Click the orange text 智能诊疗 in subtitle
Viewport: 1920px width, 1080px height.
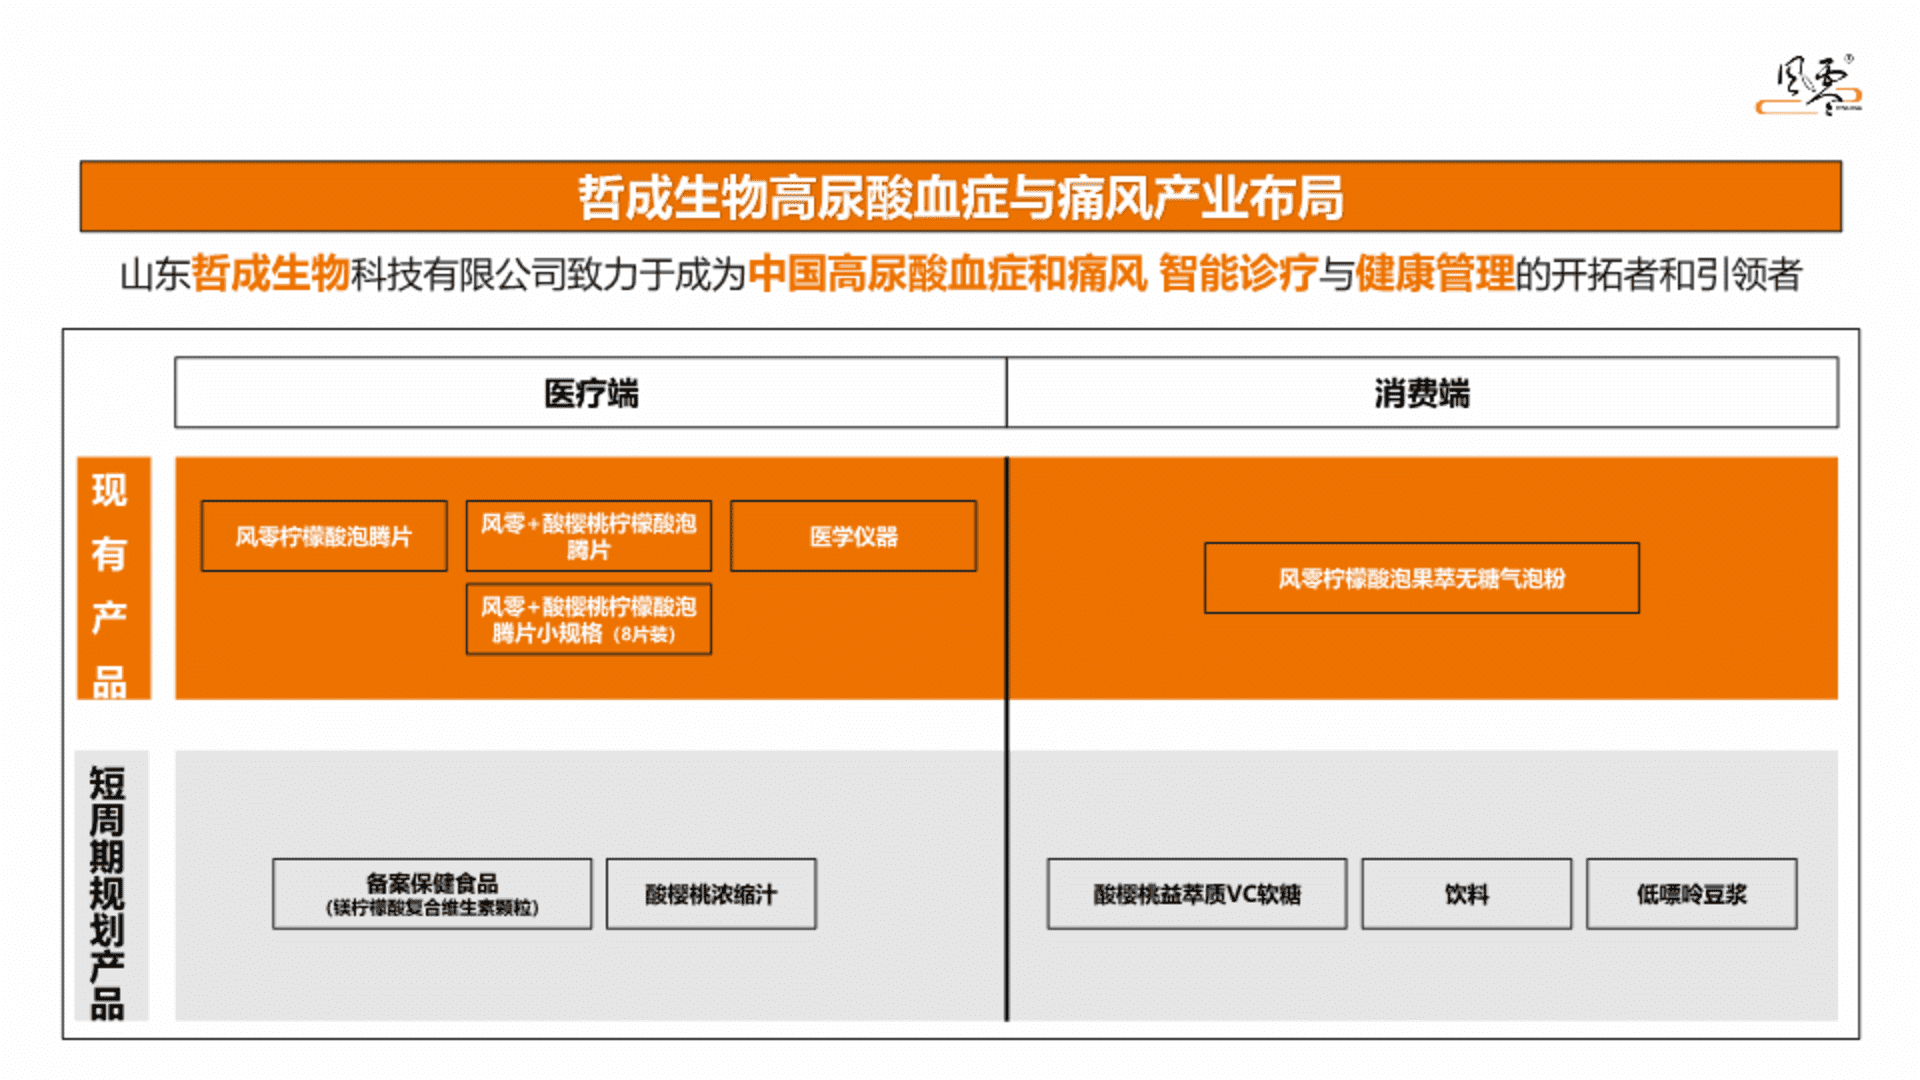click(x=1236, y=274)
